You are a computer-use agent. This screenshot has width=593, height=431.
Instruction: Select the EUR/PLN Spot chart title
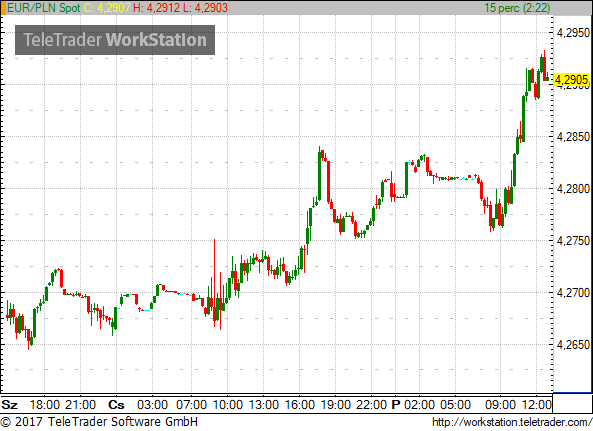pyautogui.click(x=44, y=8)
